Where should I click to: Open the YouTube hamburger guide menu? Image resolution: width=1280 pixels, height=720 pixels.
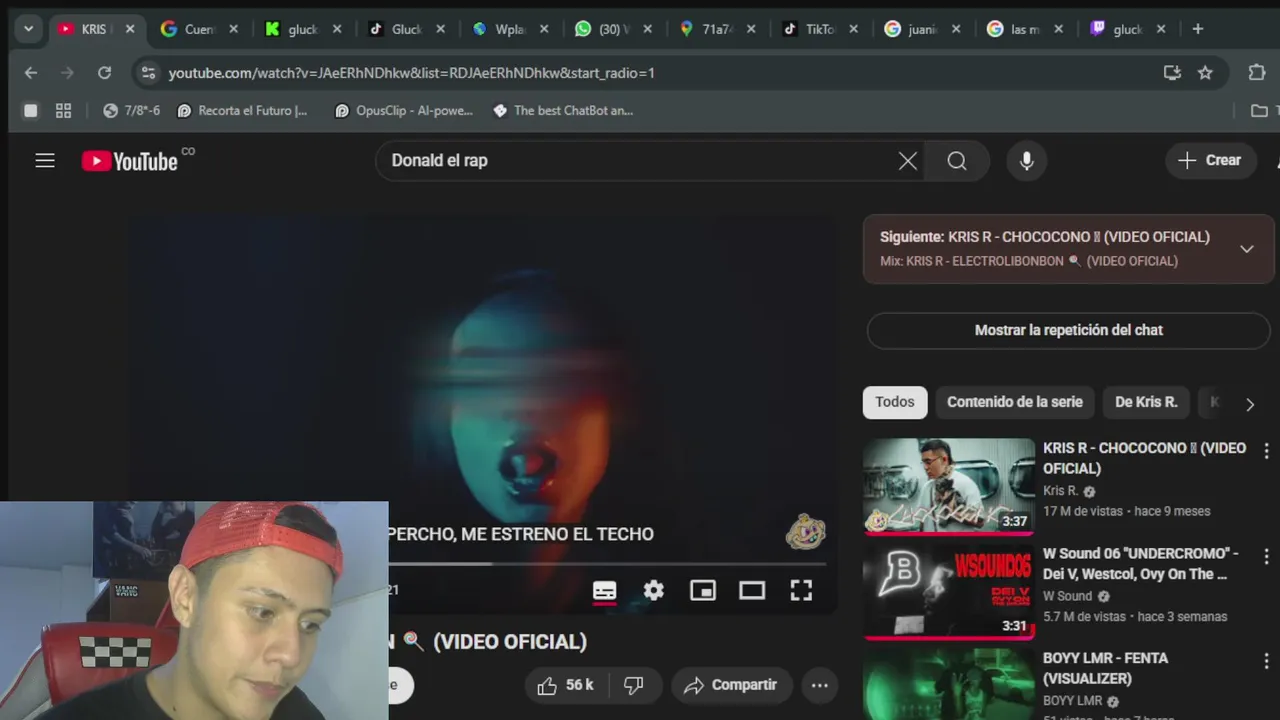click(x=45, y=160)
